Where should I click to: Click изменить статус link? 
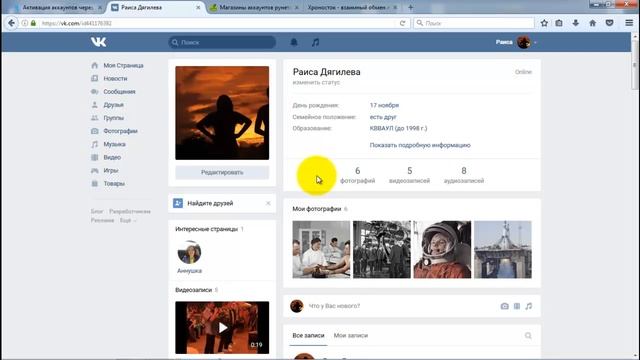point(316,82)
